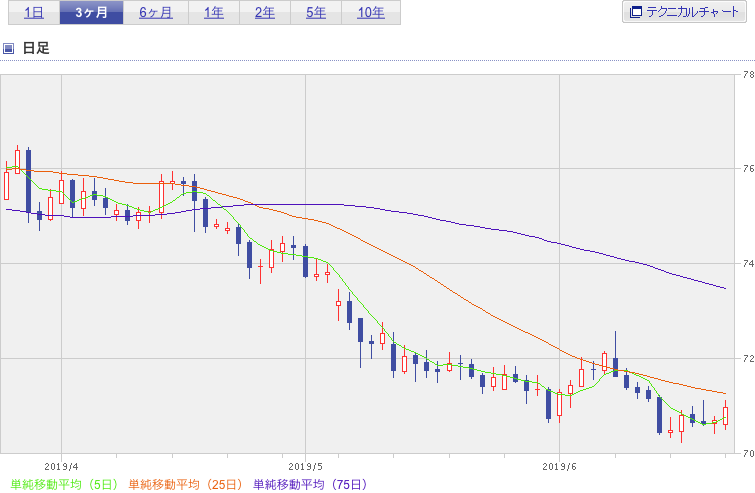Click the 2019/4 date axis label
The image size is (755, 493).
(61, 467)
